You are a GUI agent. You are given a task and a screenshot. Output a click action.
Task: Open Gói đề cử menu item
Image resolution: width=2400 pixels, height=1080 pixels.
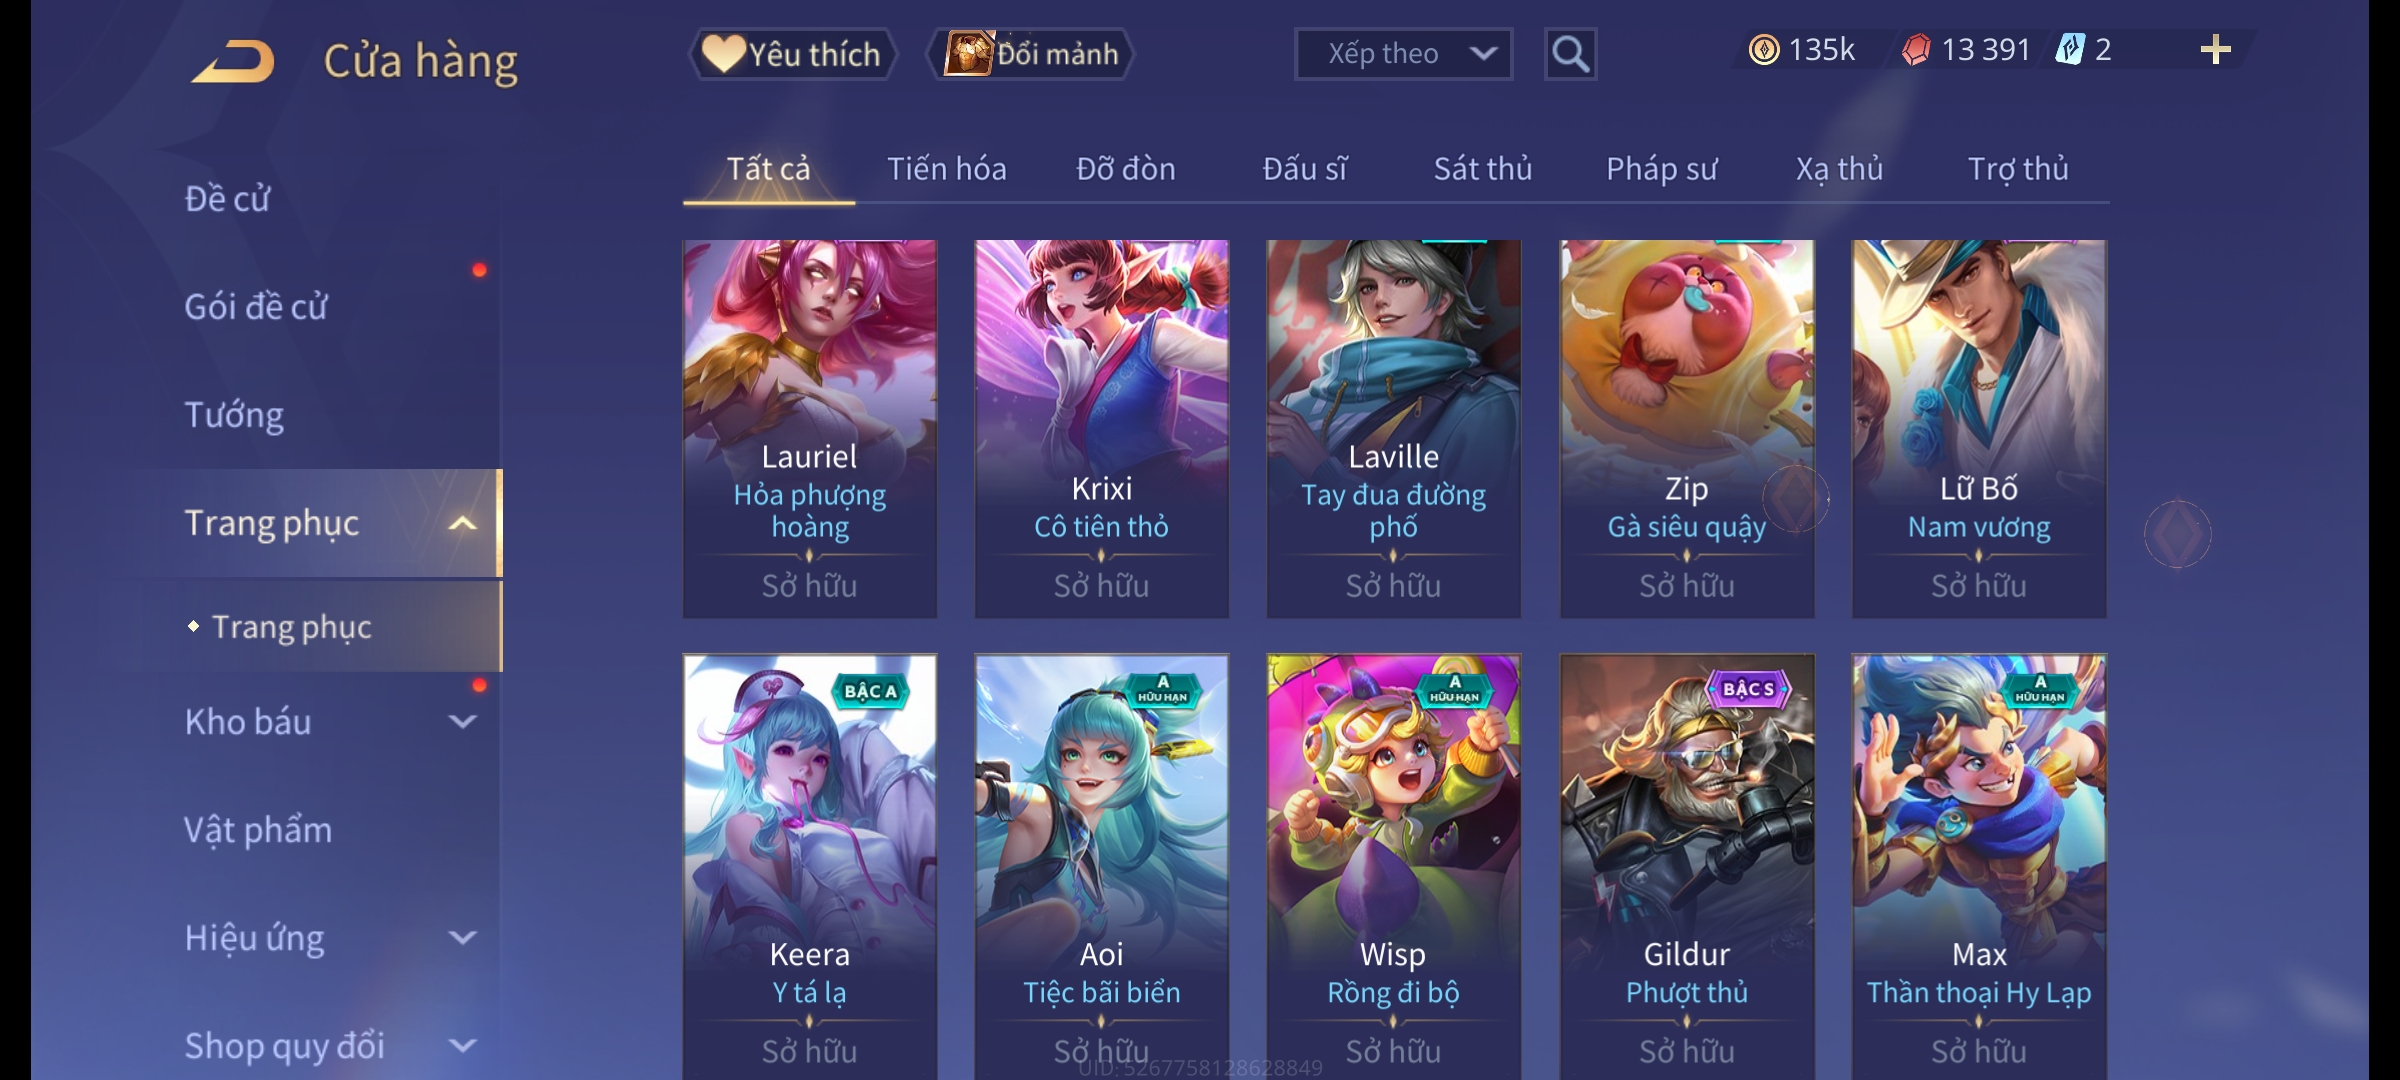pos(256,307)
